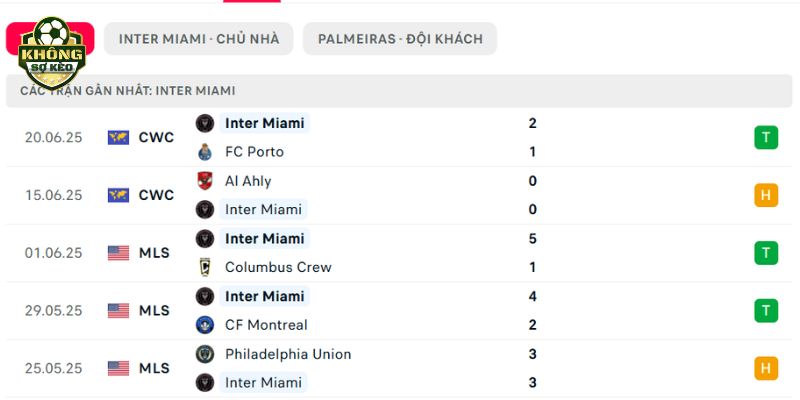Click the orange H badge for the Philadelphia match
This screenshot has width=800, height=400.
766,368
